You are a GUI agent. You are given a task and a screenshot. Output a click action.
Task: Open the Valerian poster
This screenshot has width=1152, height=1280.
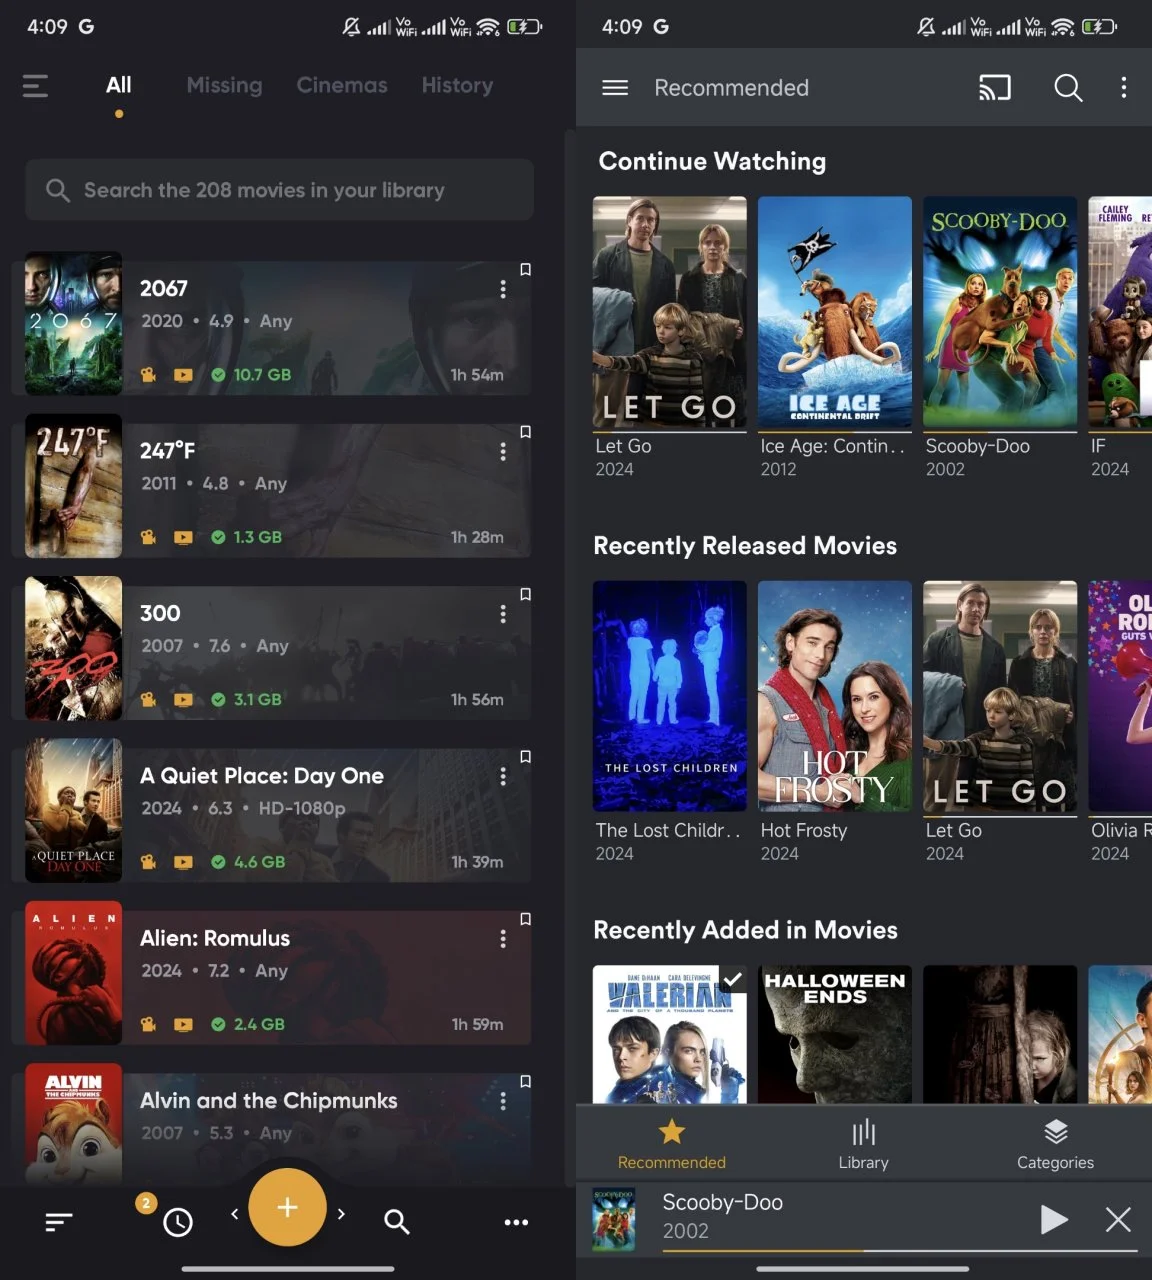pyautogui.click(x=669, y=1034)
